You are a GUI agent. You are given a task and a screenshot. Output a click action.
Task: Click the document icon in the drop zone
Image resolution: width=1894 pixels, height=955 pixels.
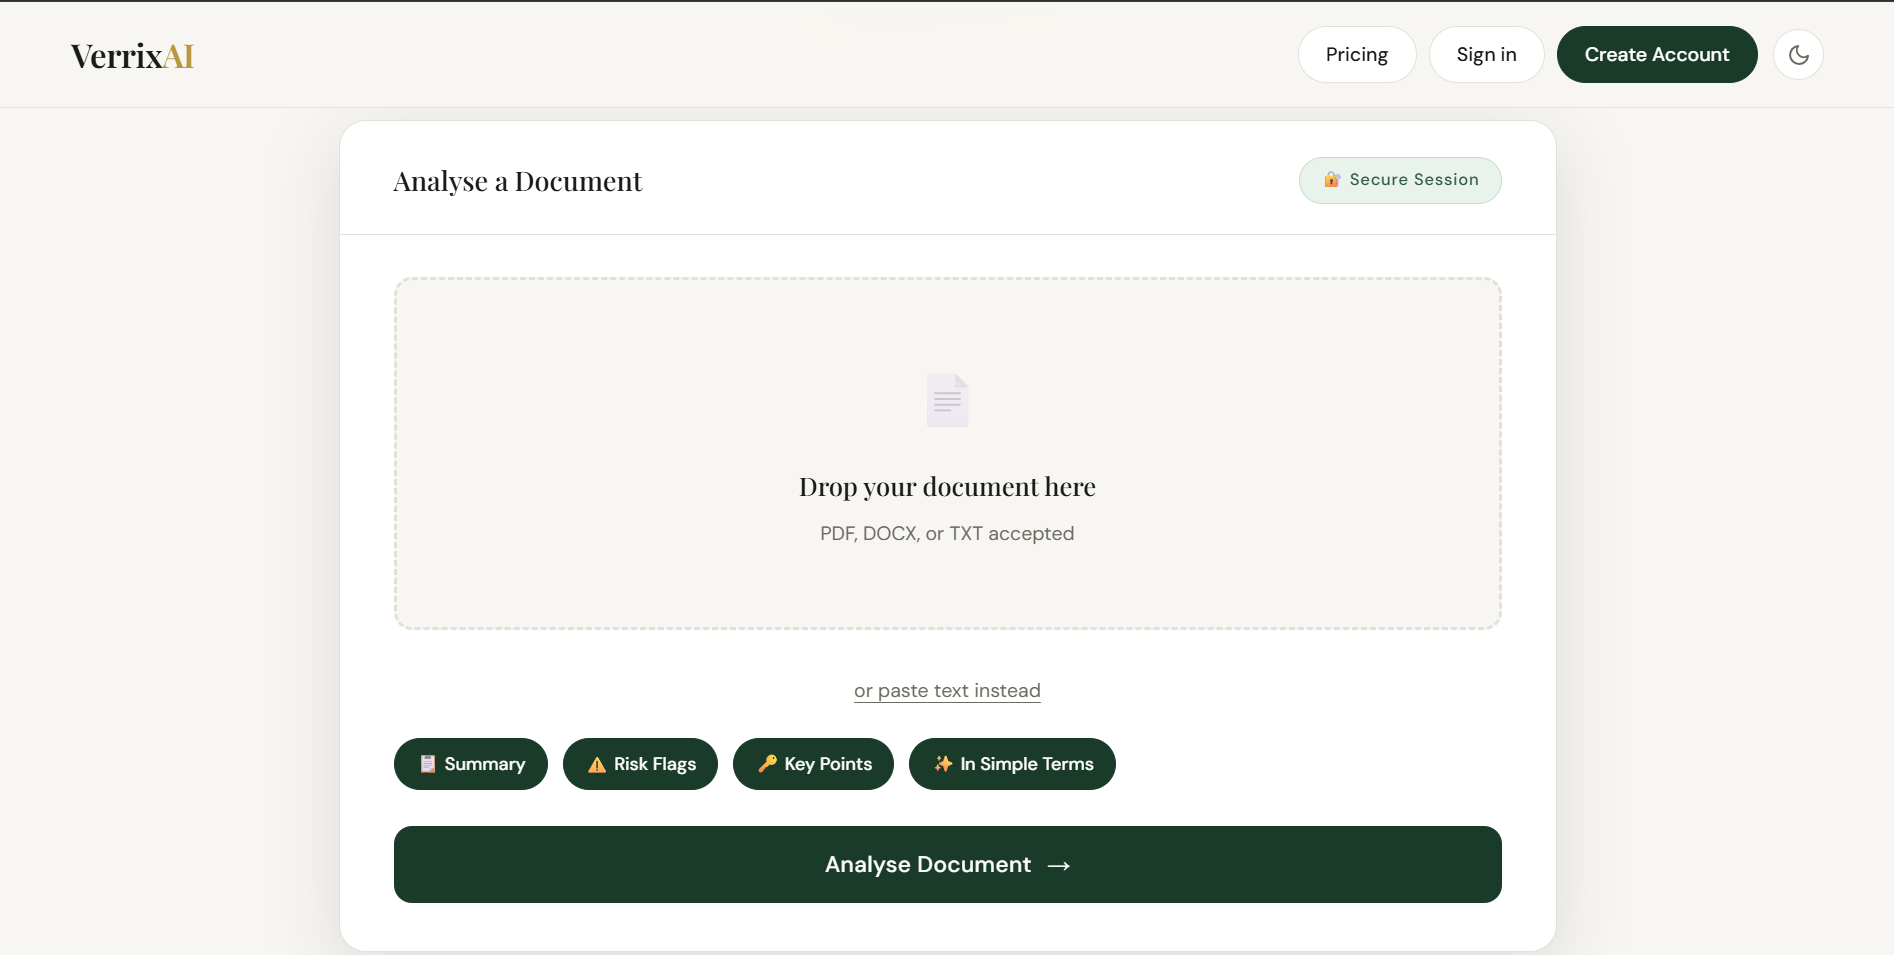pyautogui.click(x=947, y=400)
